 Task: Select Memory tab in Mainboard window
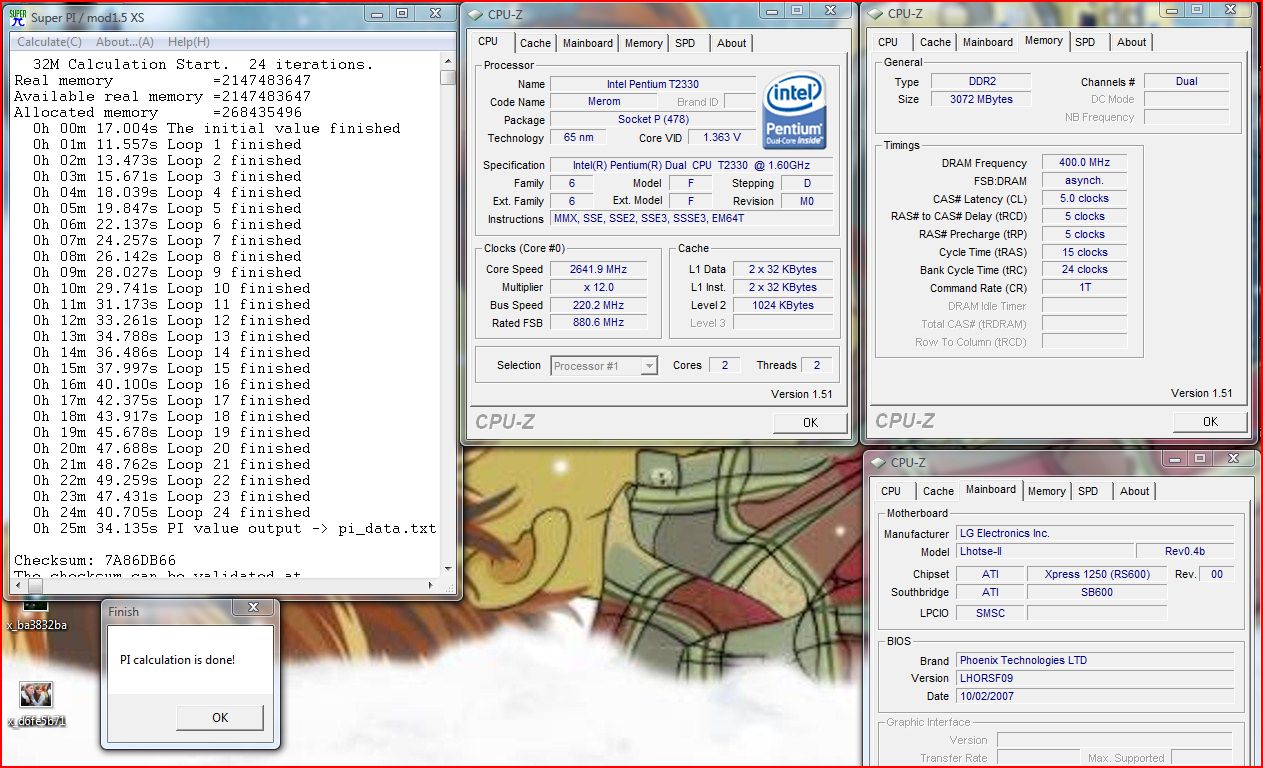click(x=1046, y=491)
